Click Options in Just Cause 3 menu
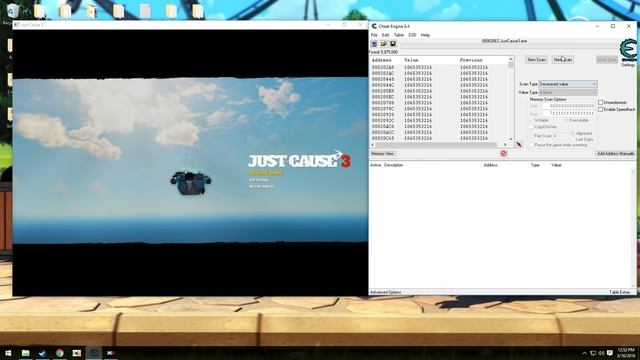The image size is (640, 360). pyautogui.click(x=258, y=180)
